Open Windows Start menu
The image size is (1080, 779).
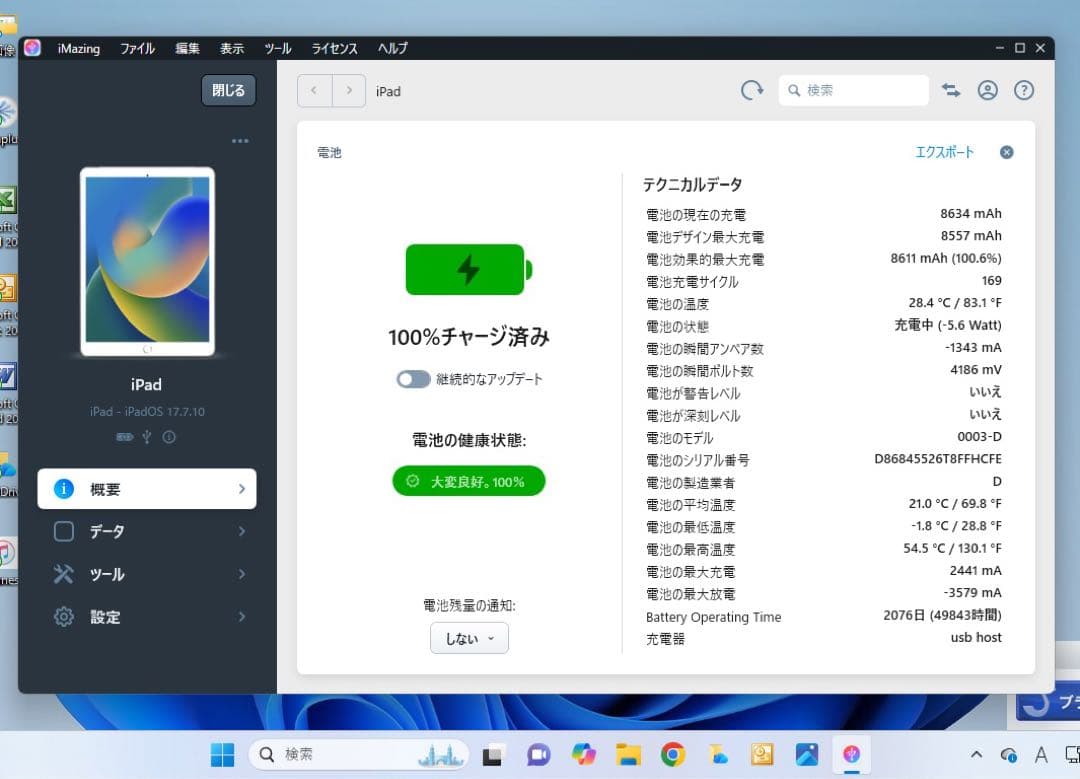coord(222,755)
